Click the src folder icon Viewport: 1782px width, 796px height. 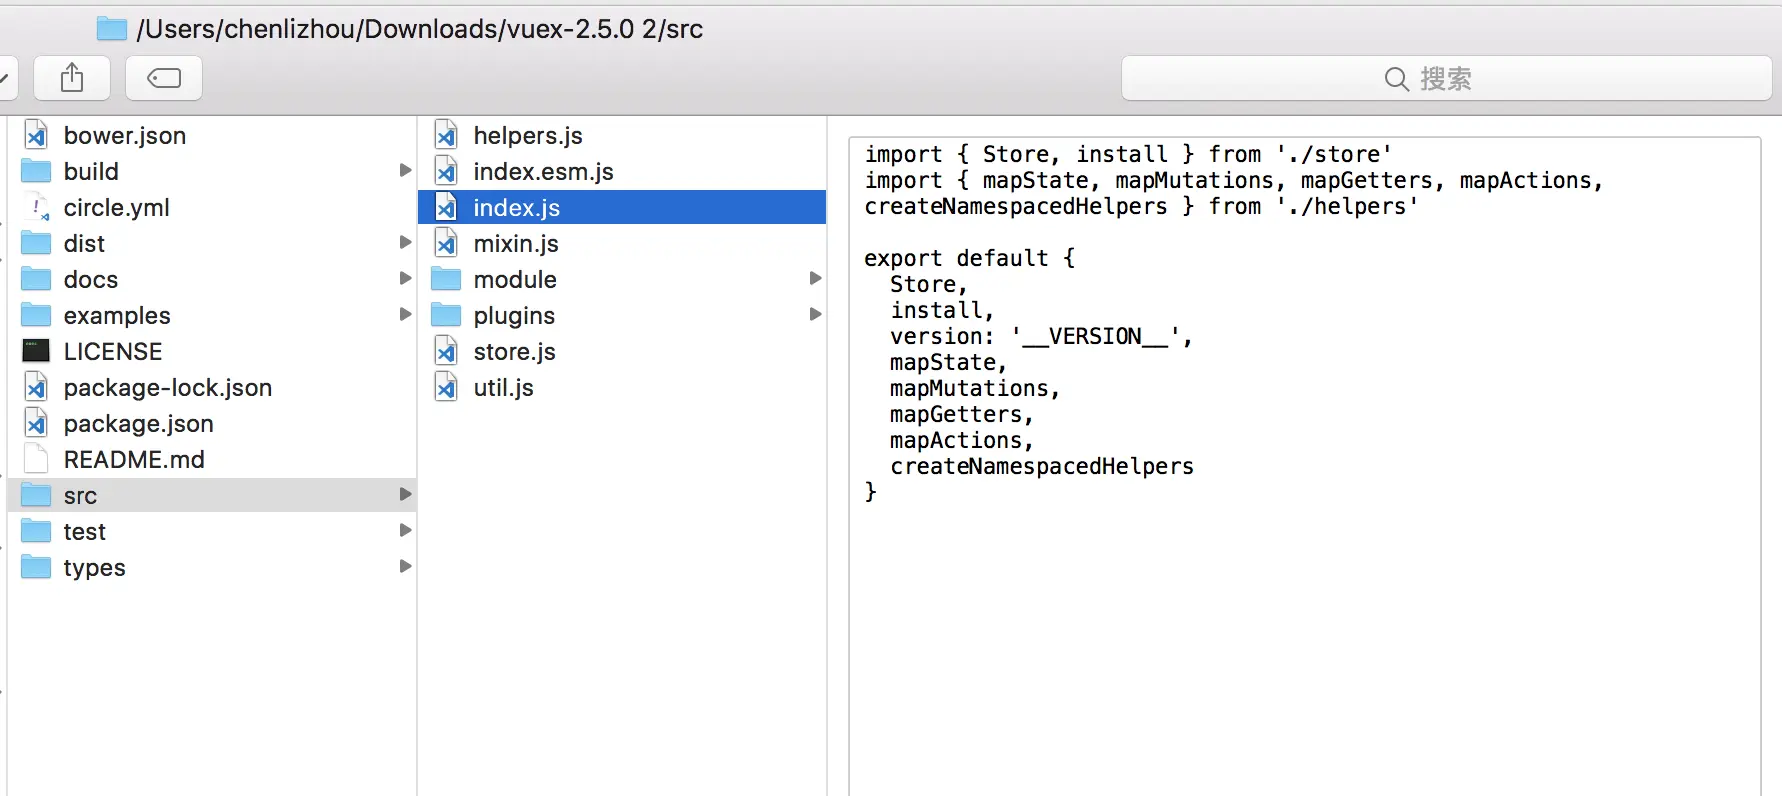36,495
